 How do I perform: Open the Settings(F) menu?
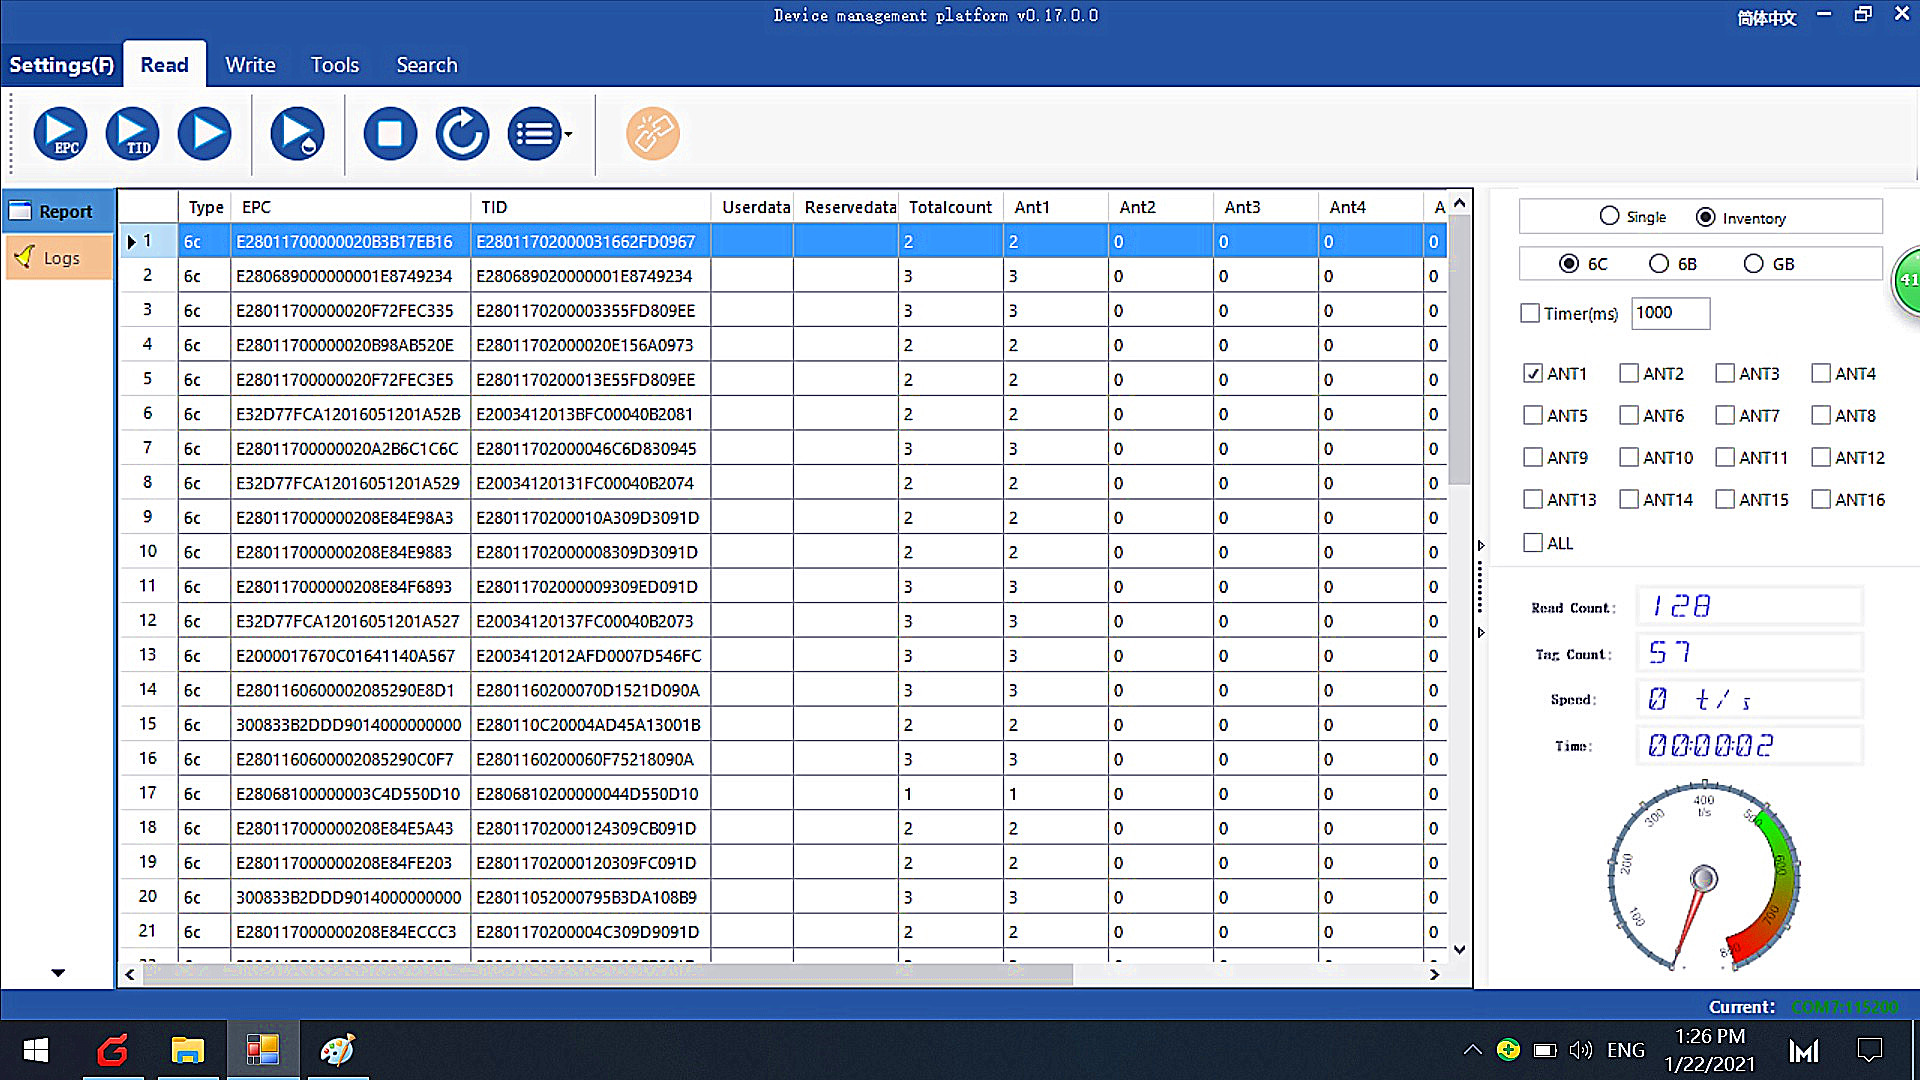61,65
